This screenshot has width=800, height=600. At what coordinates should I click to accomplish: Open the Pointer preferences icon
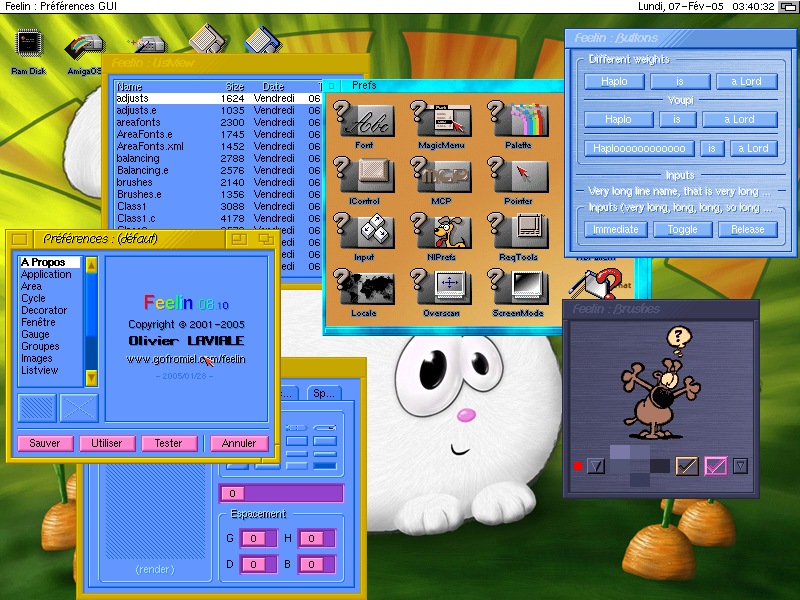[x=518, y=181]
